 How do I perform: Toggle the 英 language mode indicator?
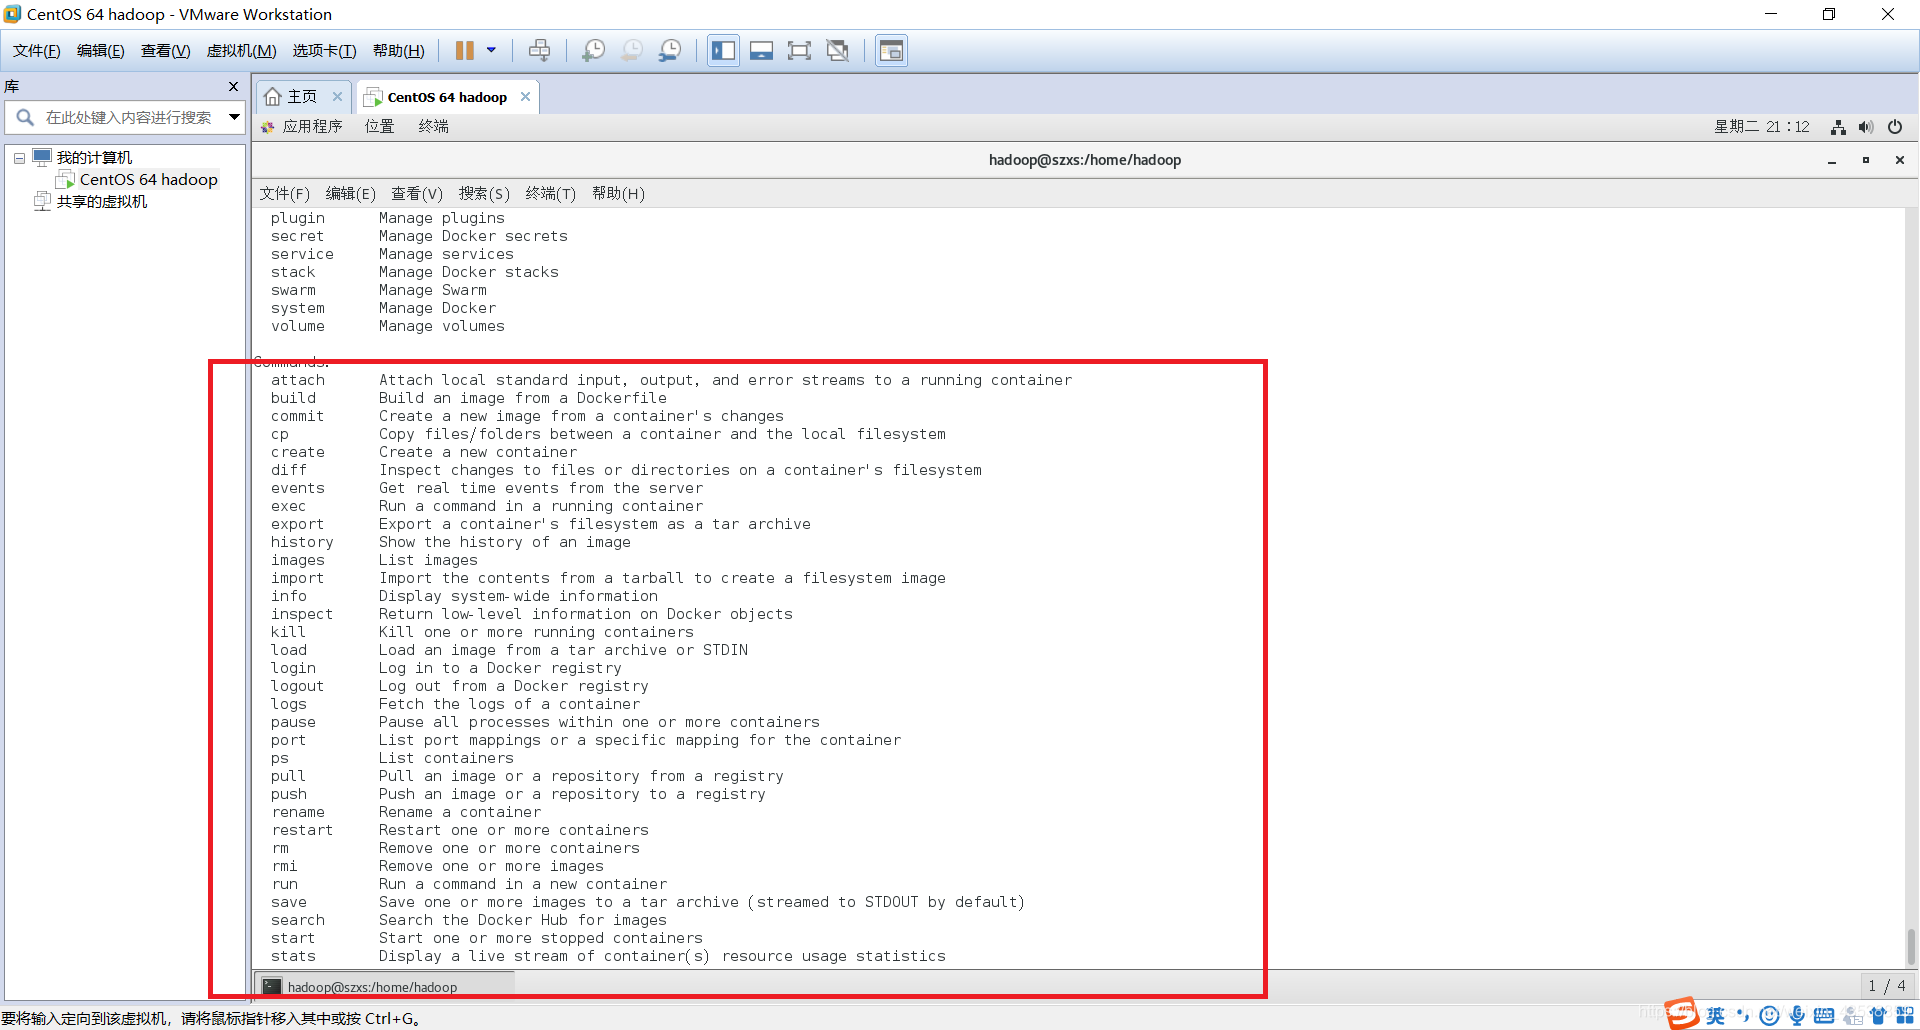[x=1716, y=1016]
